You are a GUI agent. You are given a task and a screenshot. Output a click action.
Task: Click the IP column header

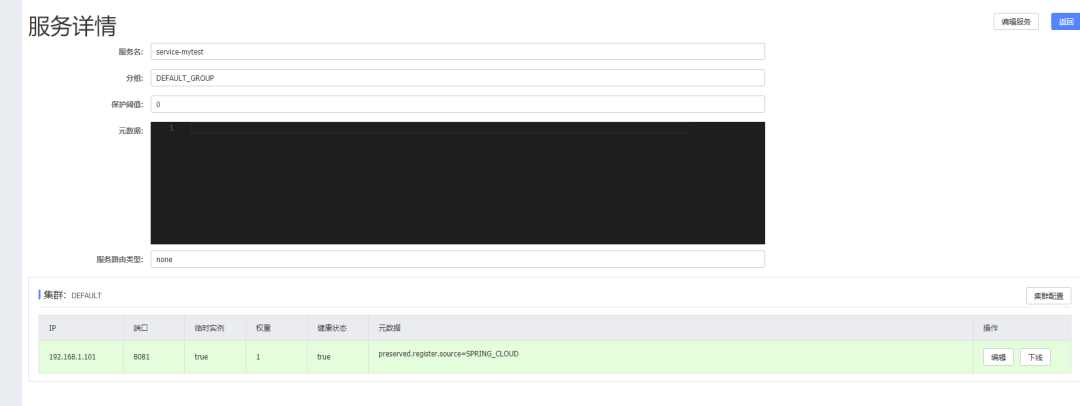[x=52, y=328]
